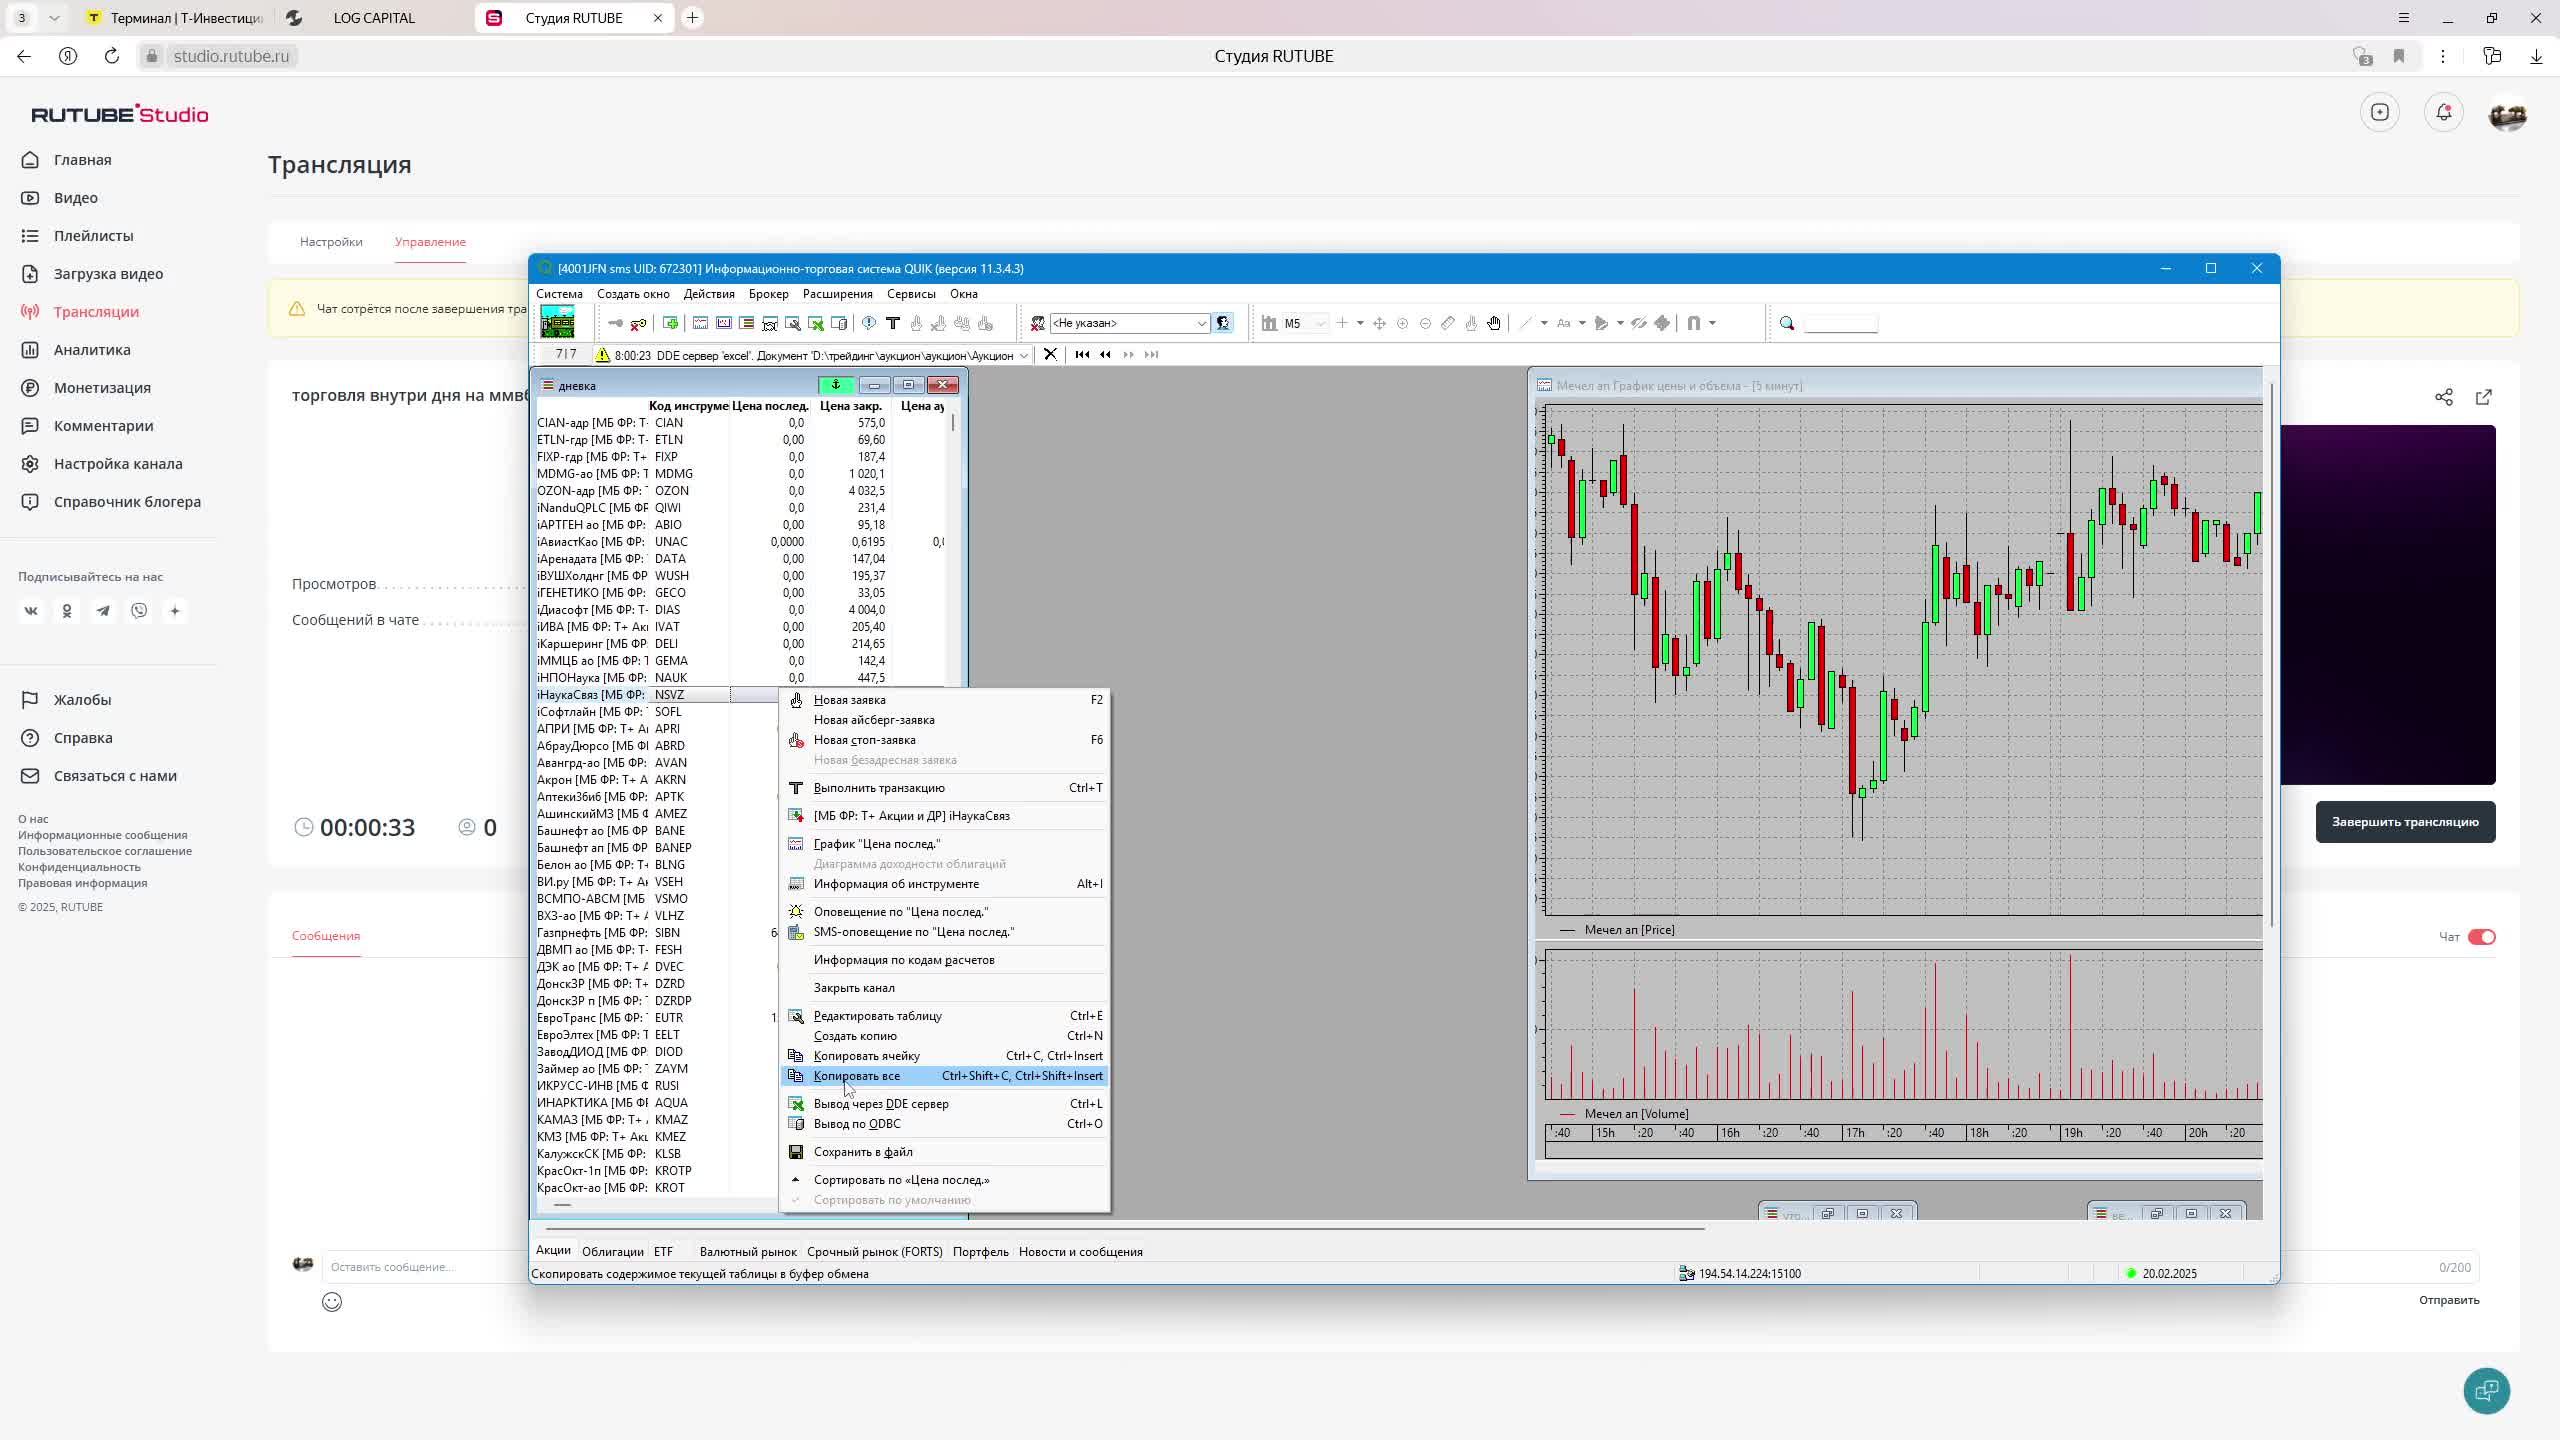Click the hide drawings eye icon
The height and width of the screenshot is (1440, 2560).
click(x=1638, y=323)
